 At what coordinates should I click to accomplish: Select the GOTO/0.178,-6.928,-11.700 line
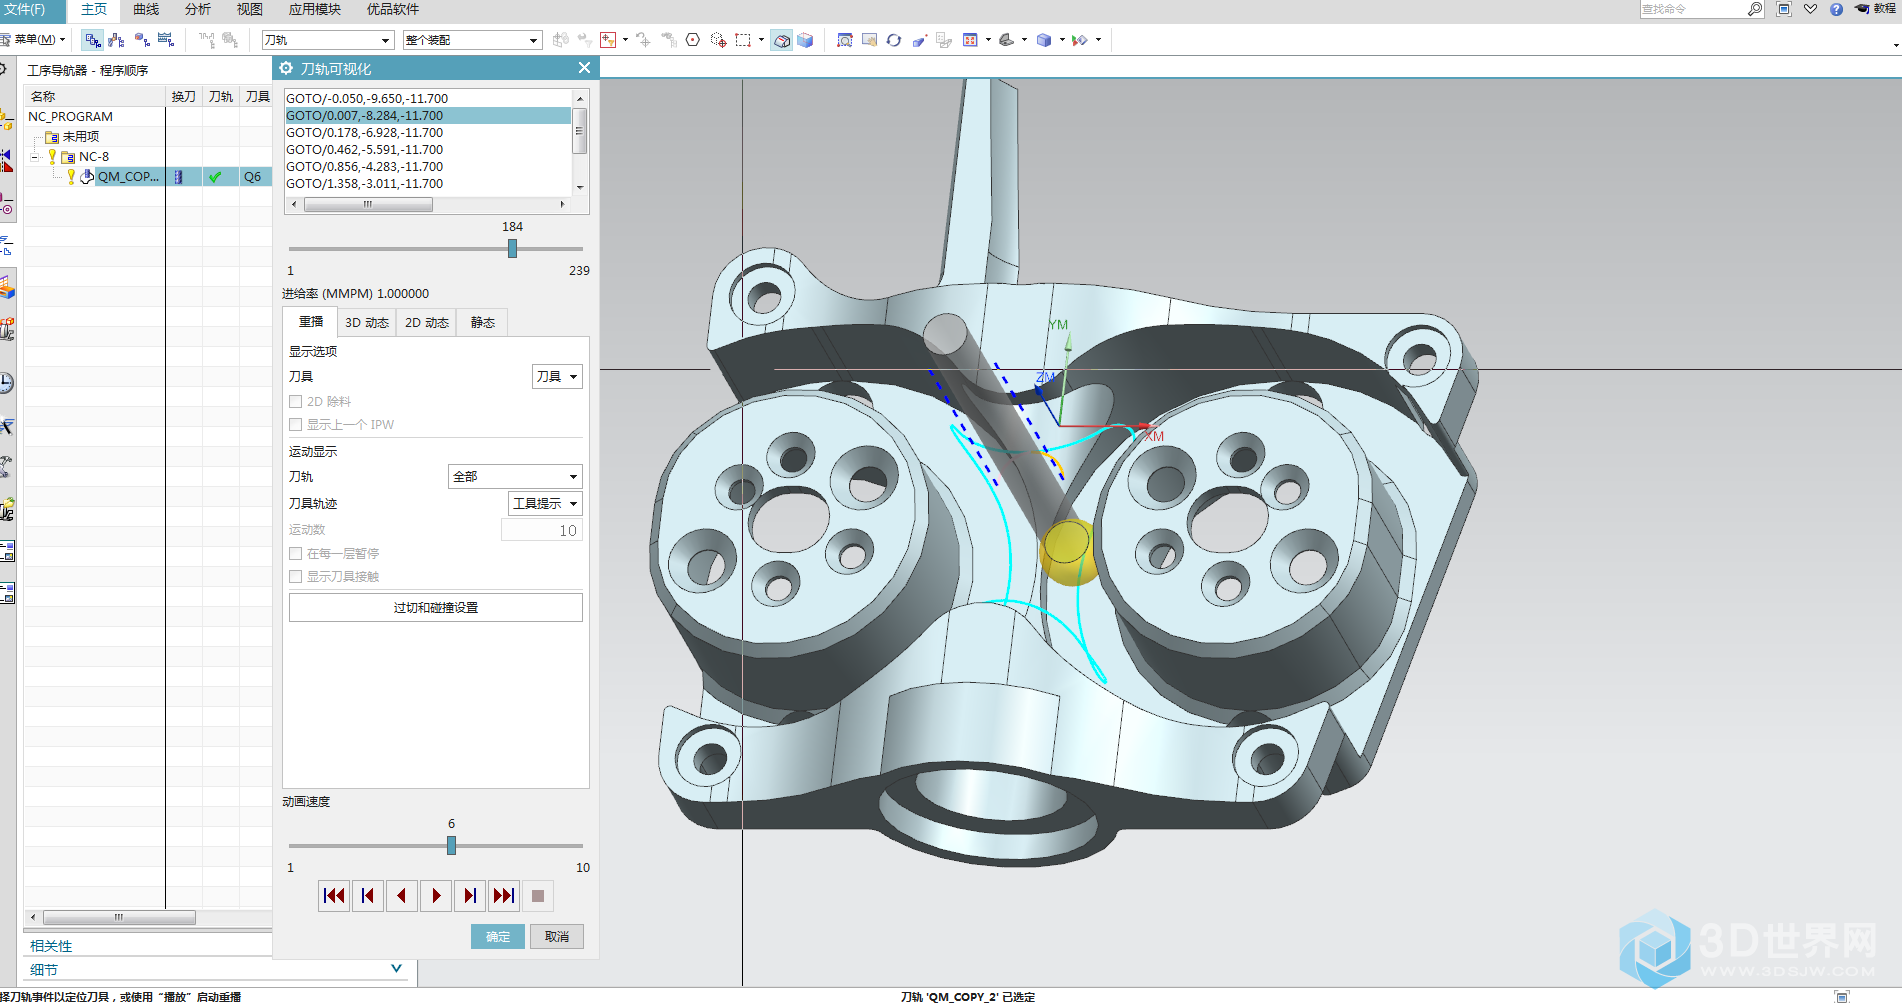(x=428, y=133)
